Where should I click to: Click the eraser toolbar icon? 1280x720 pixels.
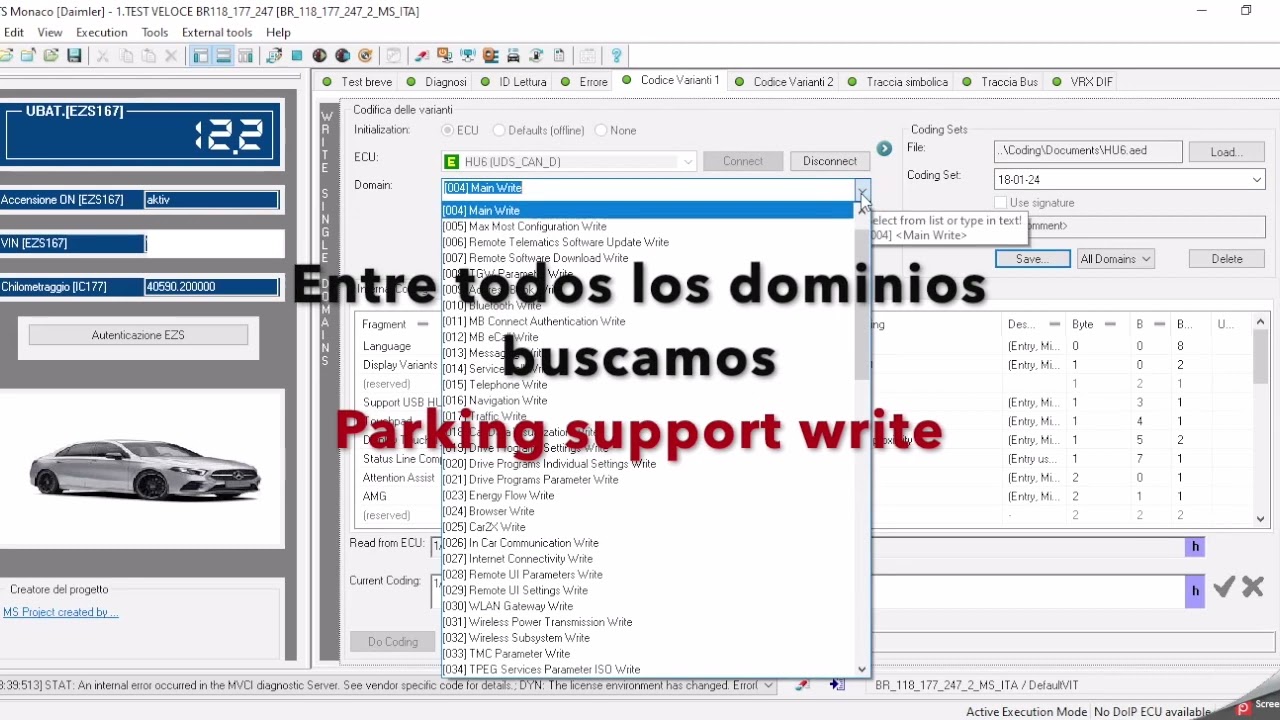(422, 56)
